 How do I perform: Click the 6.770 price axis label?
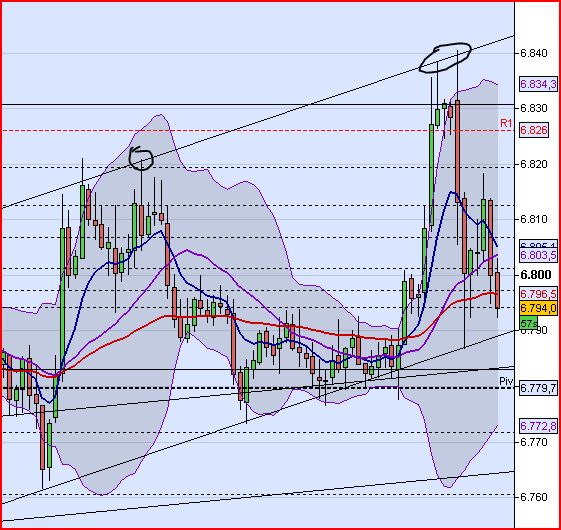point(534,443)
